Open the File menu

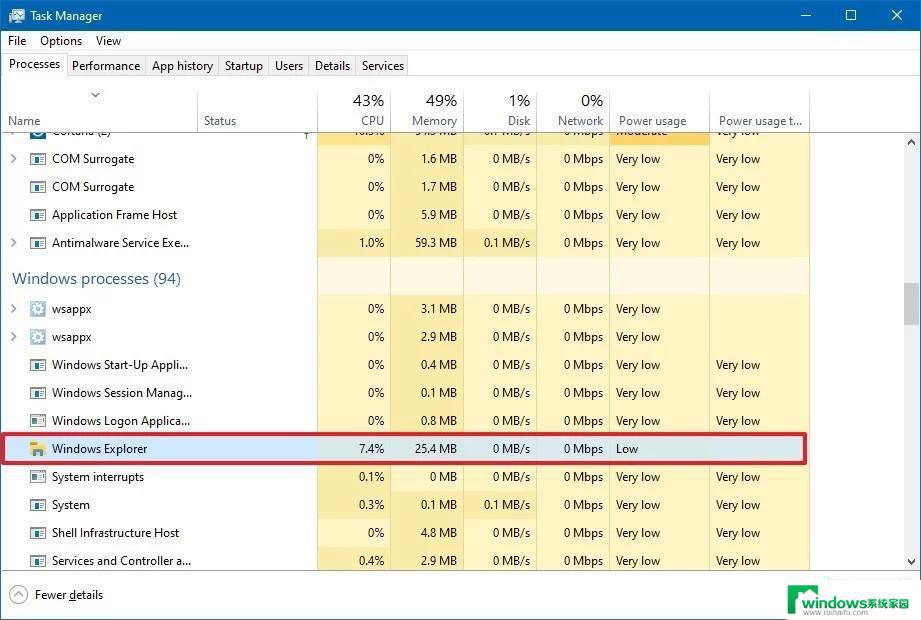point(17,41)
